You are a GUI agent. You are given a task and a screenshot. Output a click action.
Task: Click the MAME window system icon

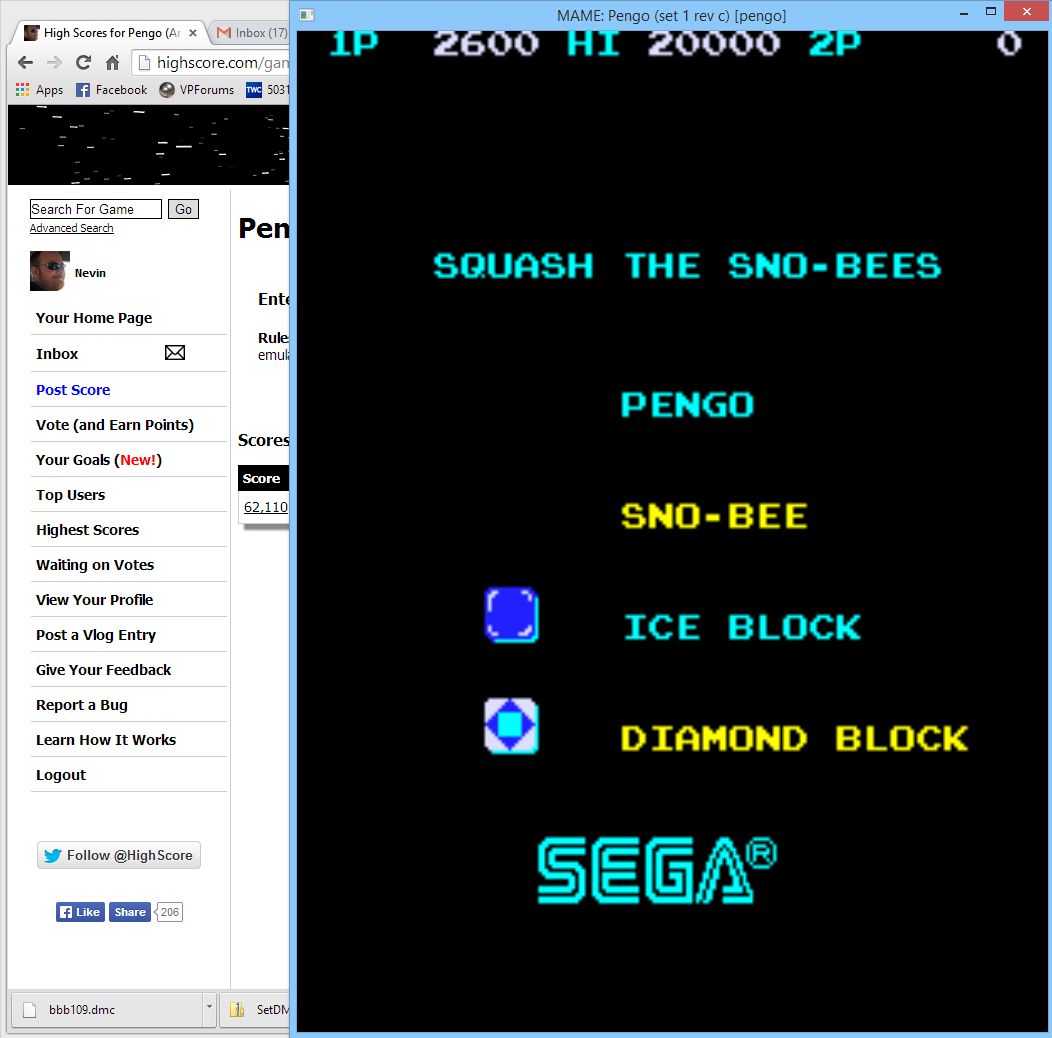tap(307, 15)
